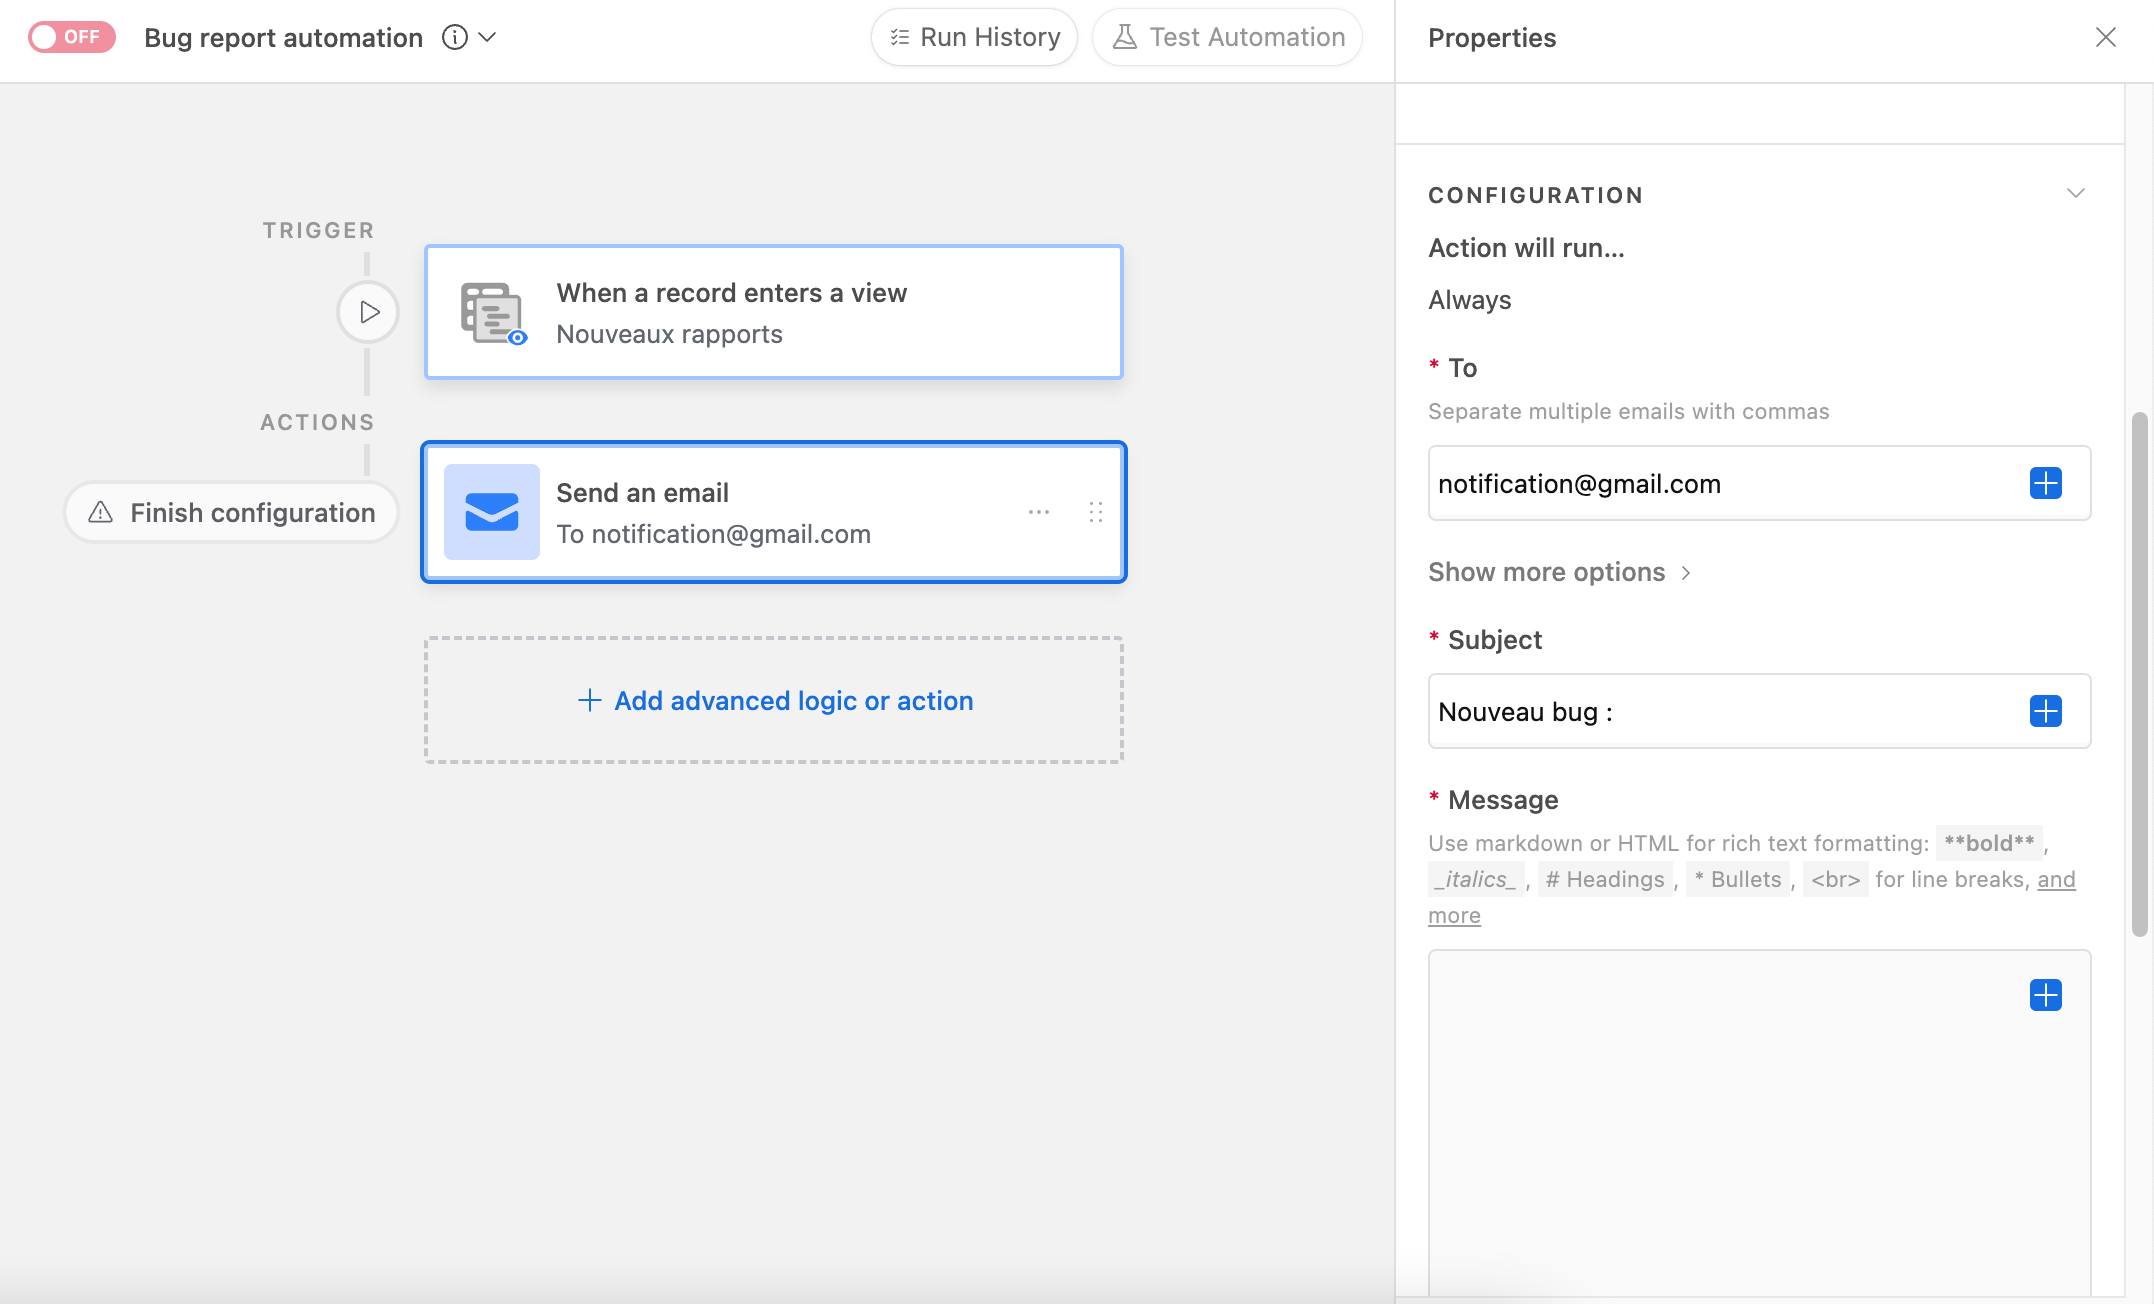
Task: Click the info icon beside automation name
Action: [455, 37]
